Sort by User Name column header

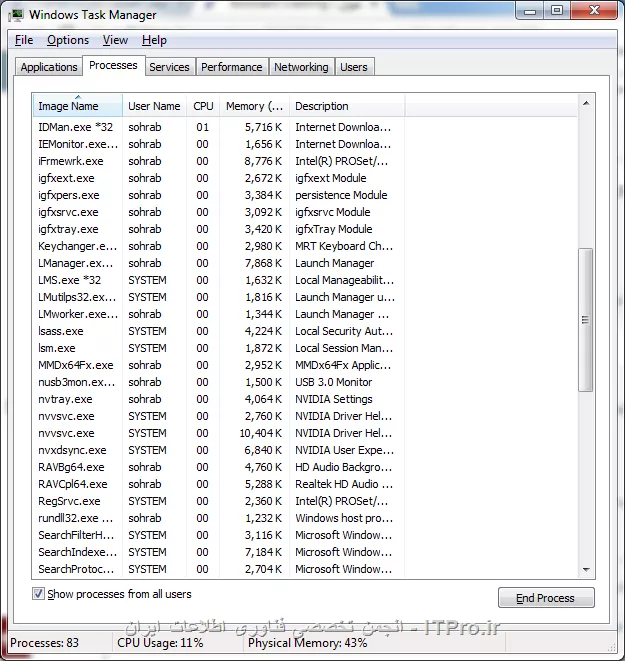154,106
